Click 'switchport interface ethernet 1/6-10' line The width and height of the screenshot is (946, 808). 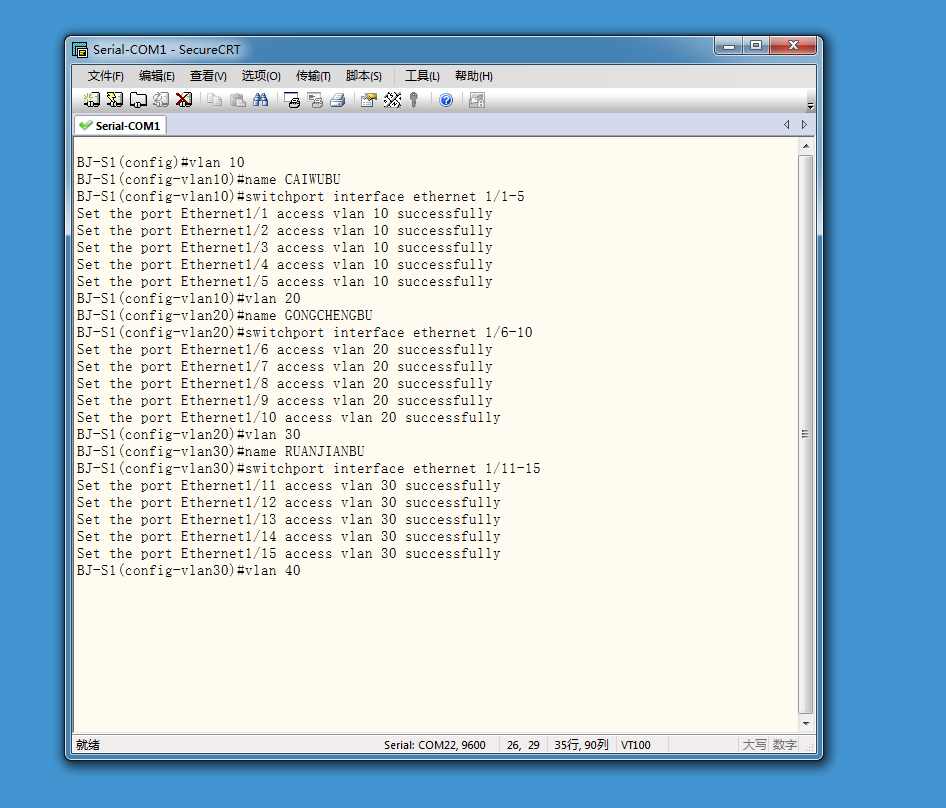click(x=305, y=332)
